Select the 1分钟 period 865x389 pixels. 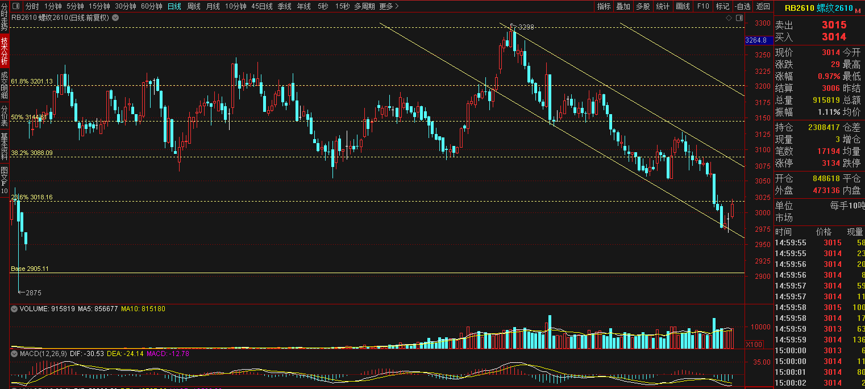coord(53,7)
